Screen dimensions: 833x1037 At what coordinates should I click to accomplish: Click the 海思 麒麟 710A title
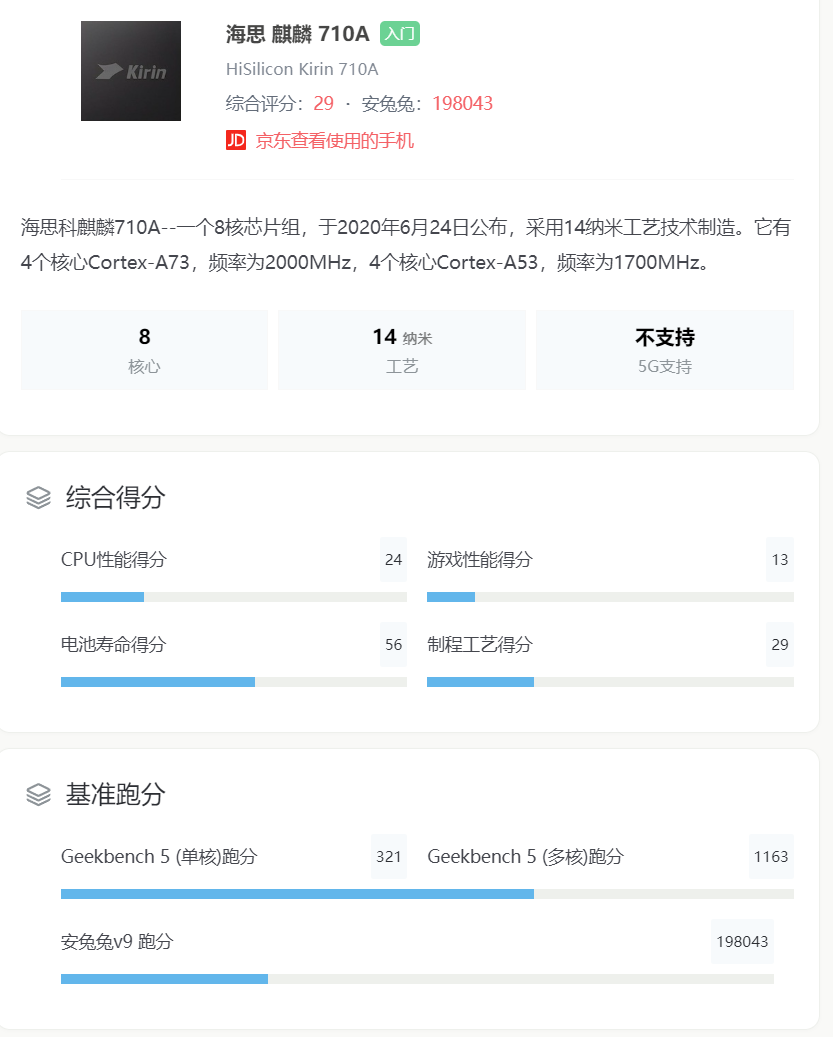(x=298, y=34)
